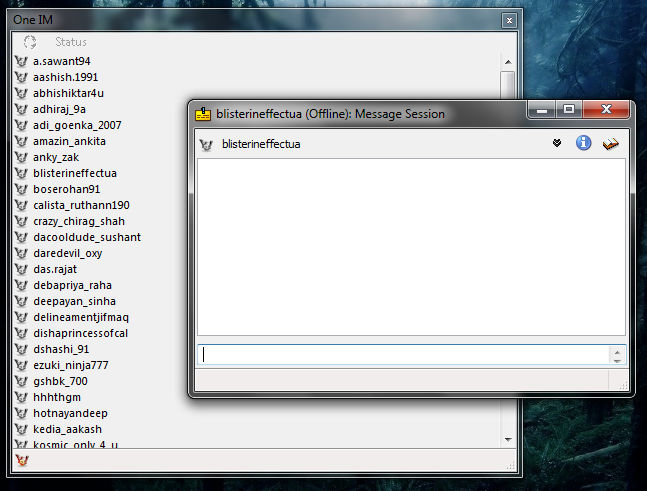647x491 pixels.
Task: Select contact anky_zak
Action: click(56, 157)
